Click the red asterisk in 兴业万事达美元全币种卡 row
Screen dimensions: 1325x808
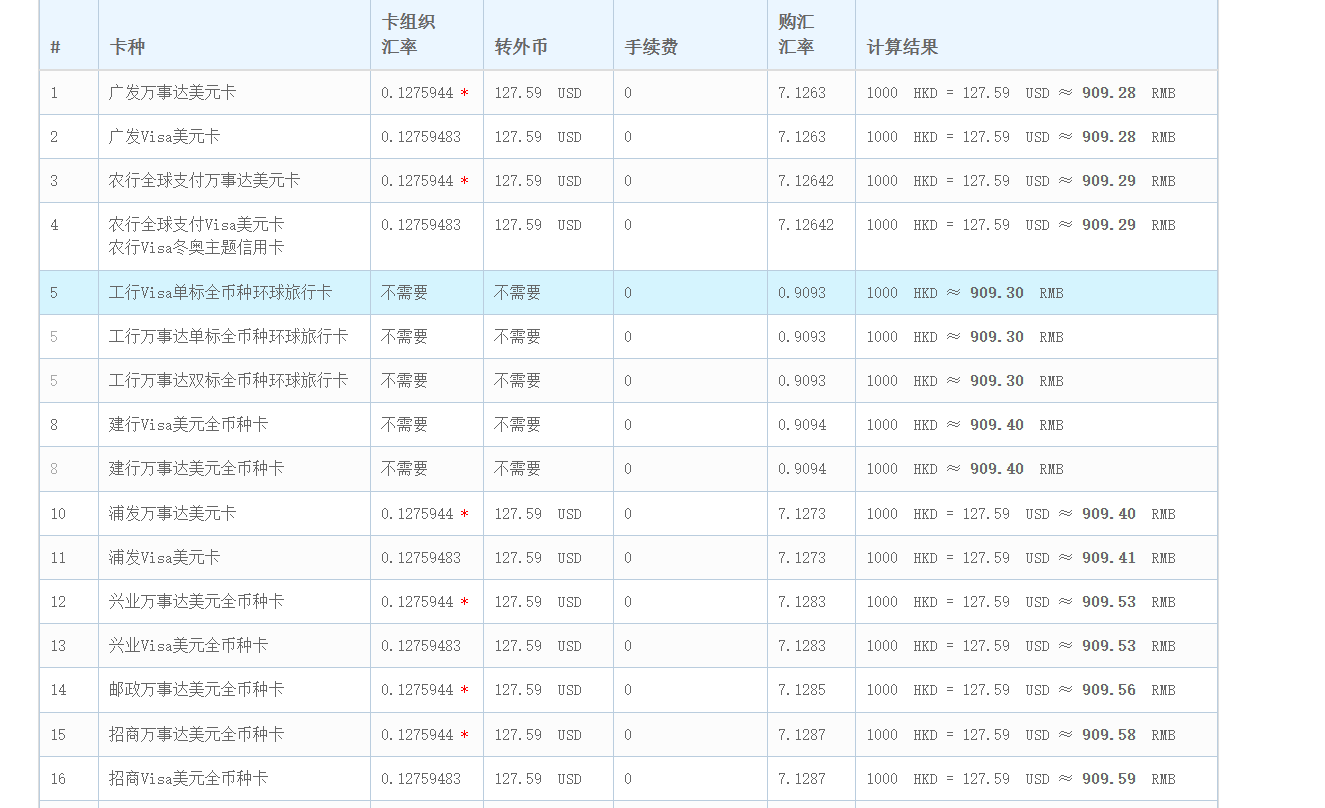(x=464, y=602)
